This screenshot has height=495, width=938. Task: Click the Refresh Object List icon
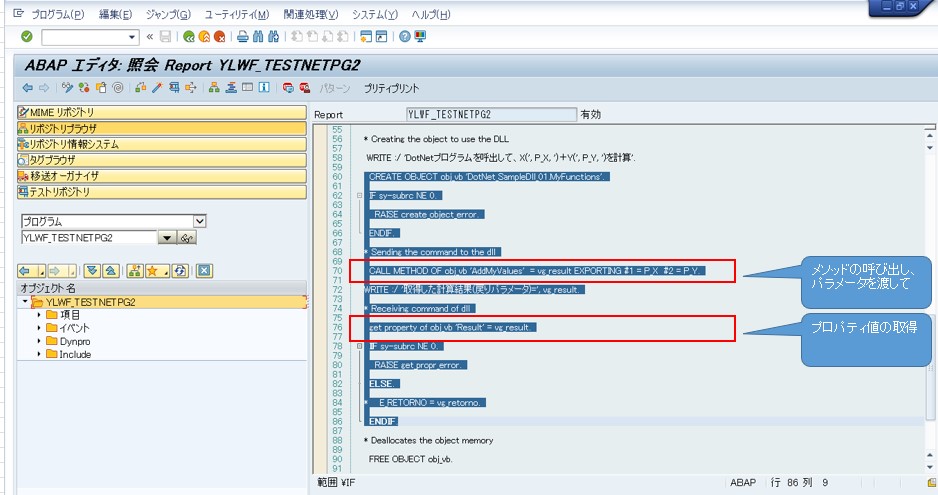(180, 271)
